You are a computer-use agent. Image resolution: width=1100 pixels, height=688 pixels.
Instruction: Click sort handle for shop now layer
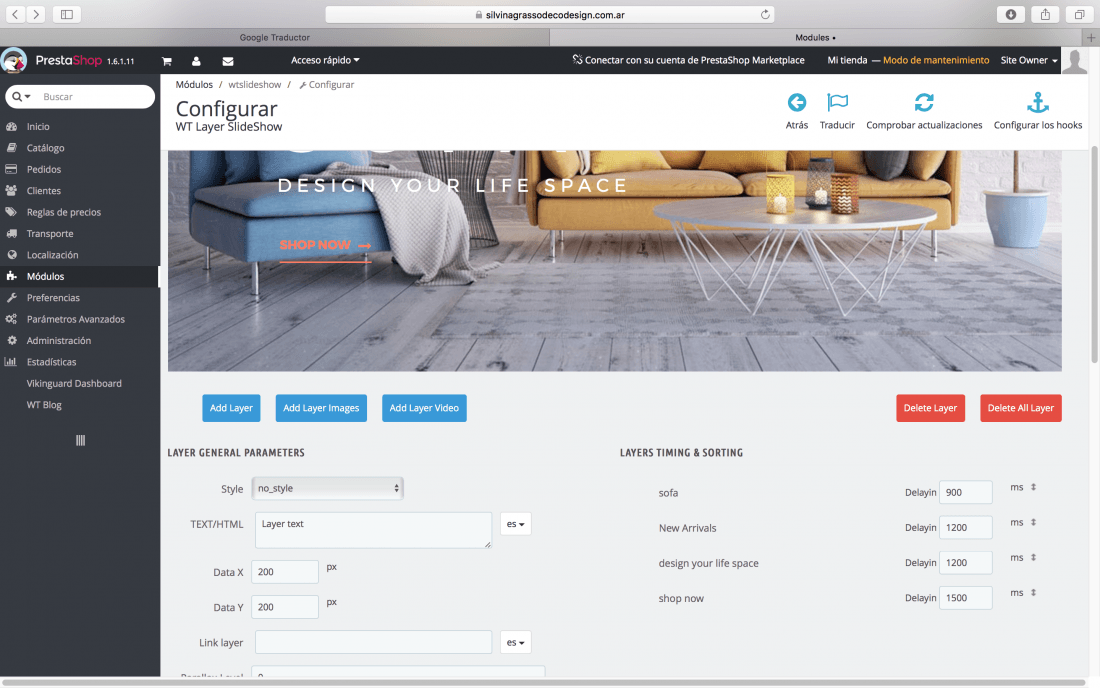coord(1033,592)
